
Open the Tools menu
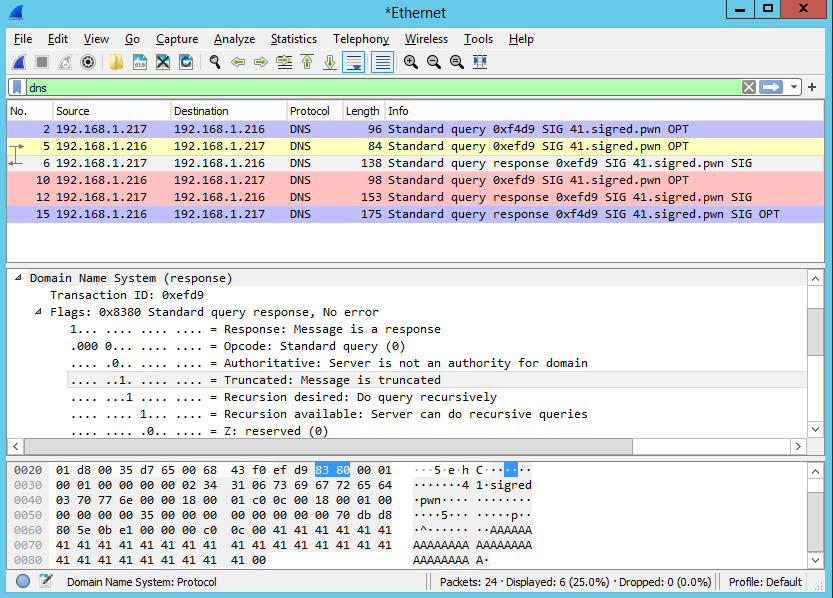pos(478,39)
